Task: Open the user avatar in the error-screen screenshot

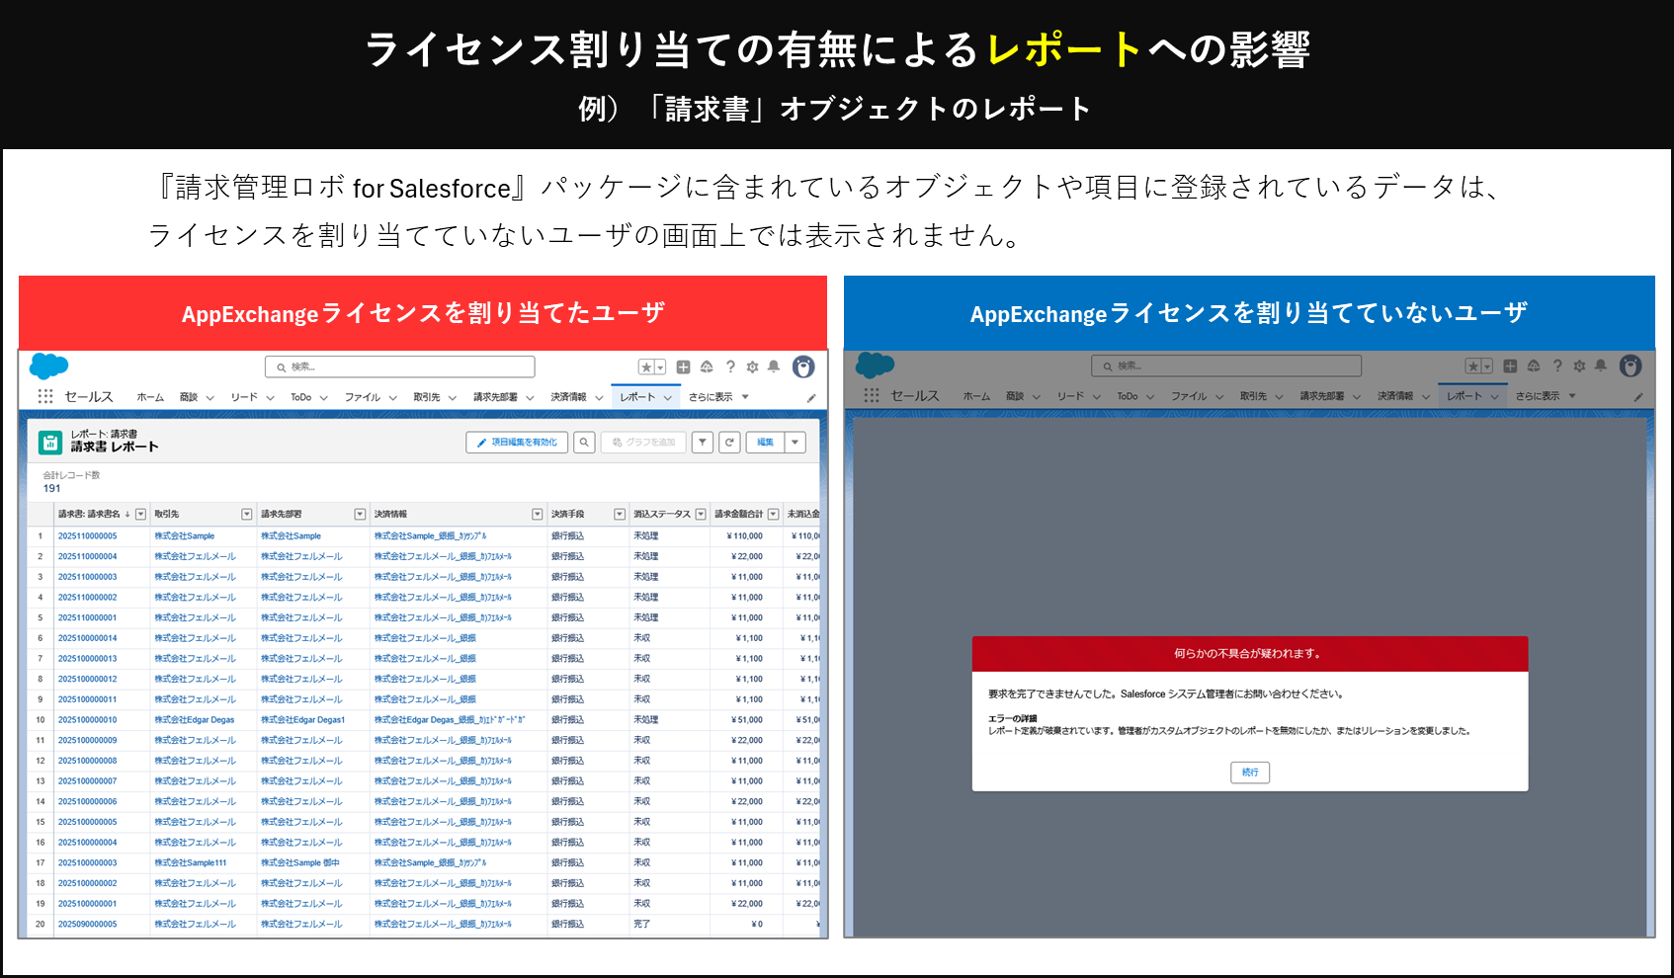Action: coord(1630,366)
